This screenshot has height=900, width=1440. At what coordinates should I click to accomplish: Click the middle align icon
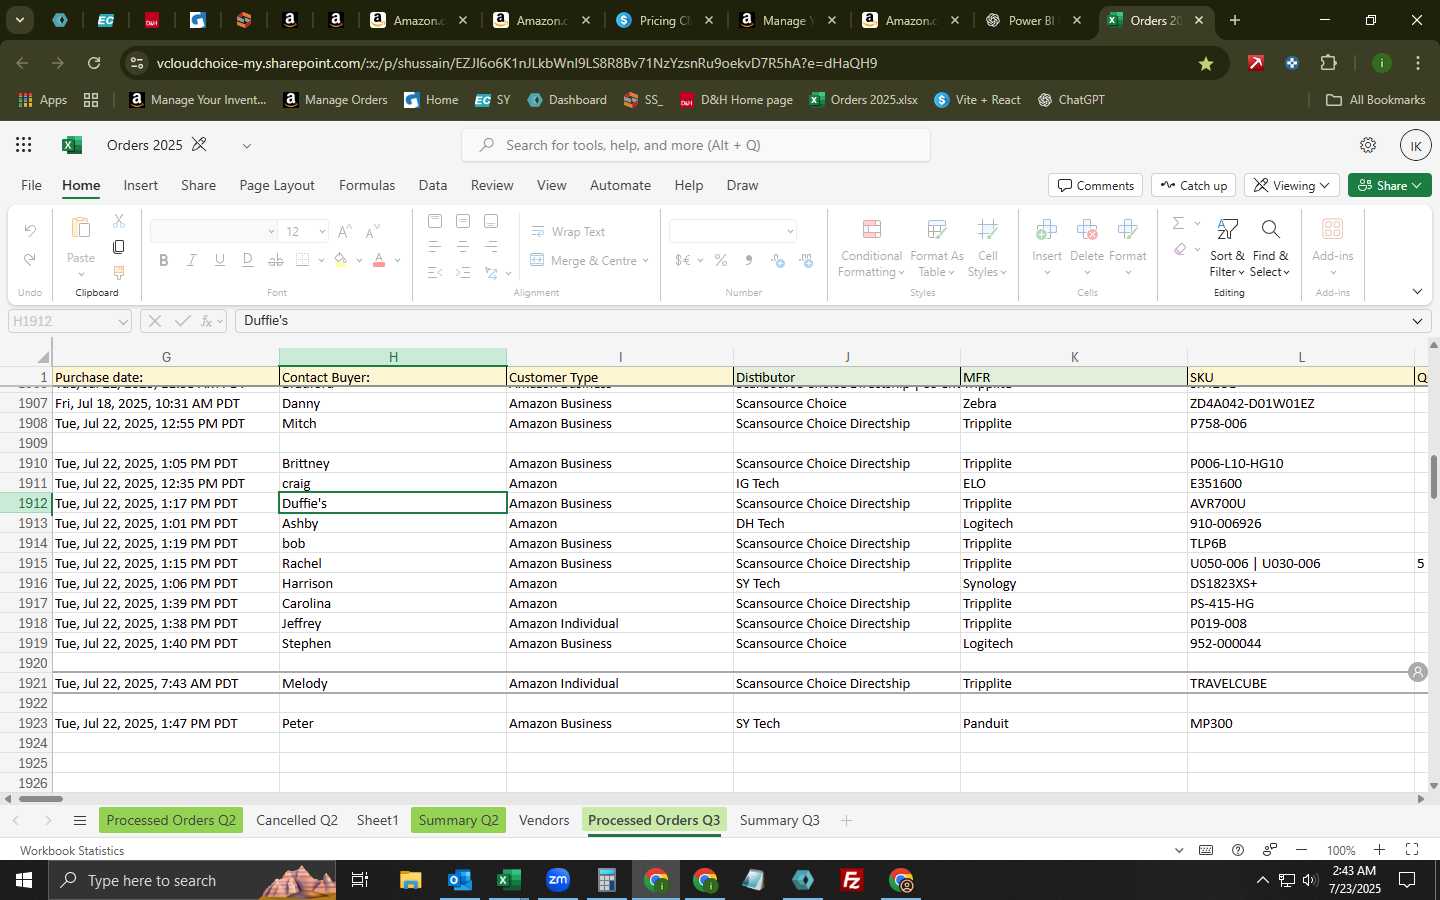(x=462, y=221)
